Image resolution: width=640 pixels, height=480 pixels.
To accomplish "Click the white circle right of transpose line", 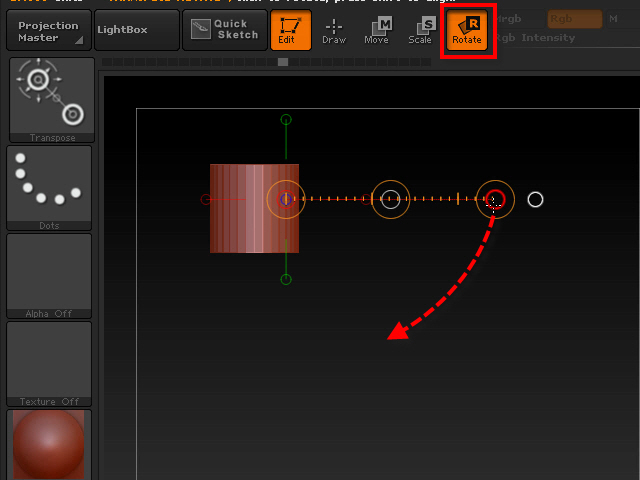I will coord(535,200).
